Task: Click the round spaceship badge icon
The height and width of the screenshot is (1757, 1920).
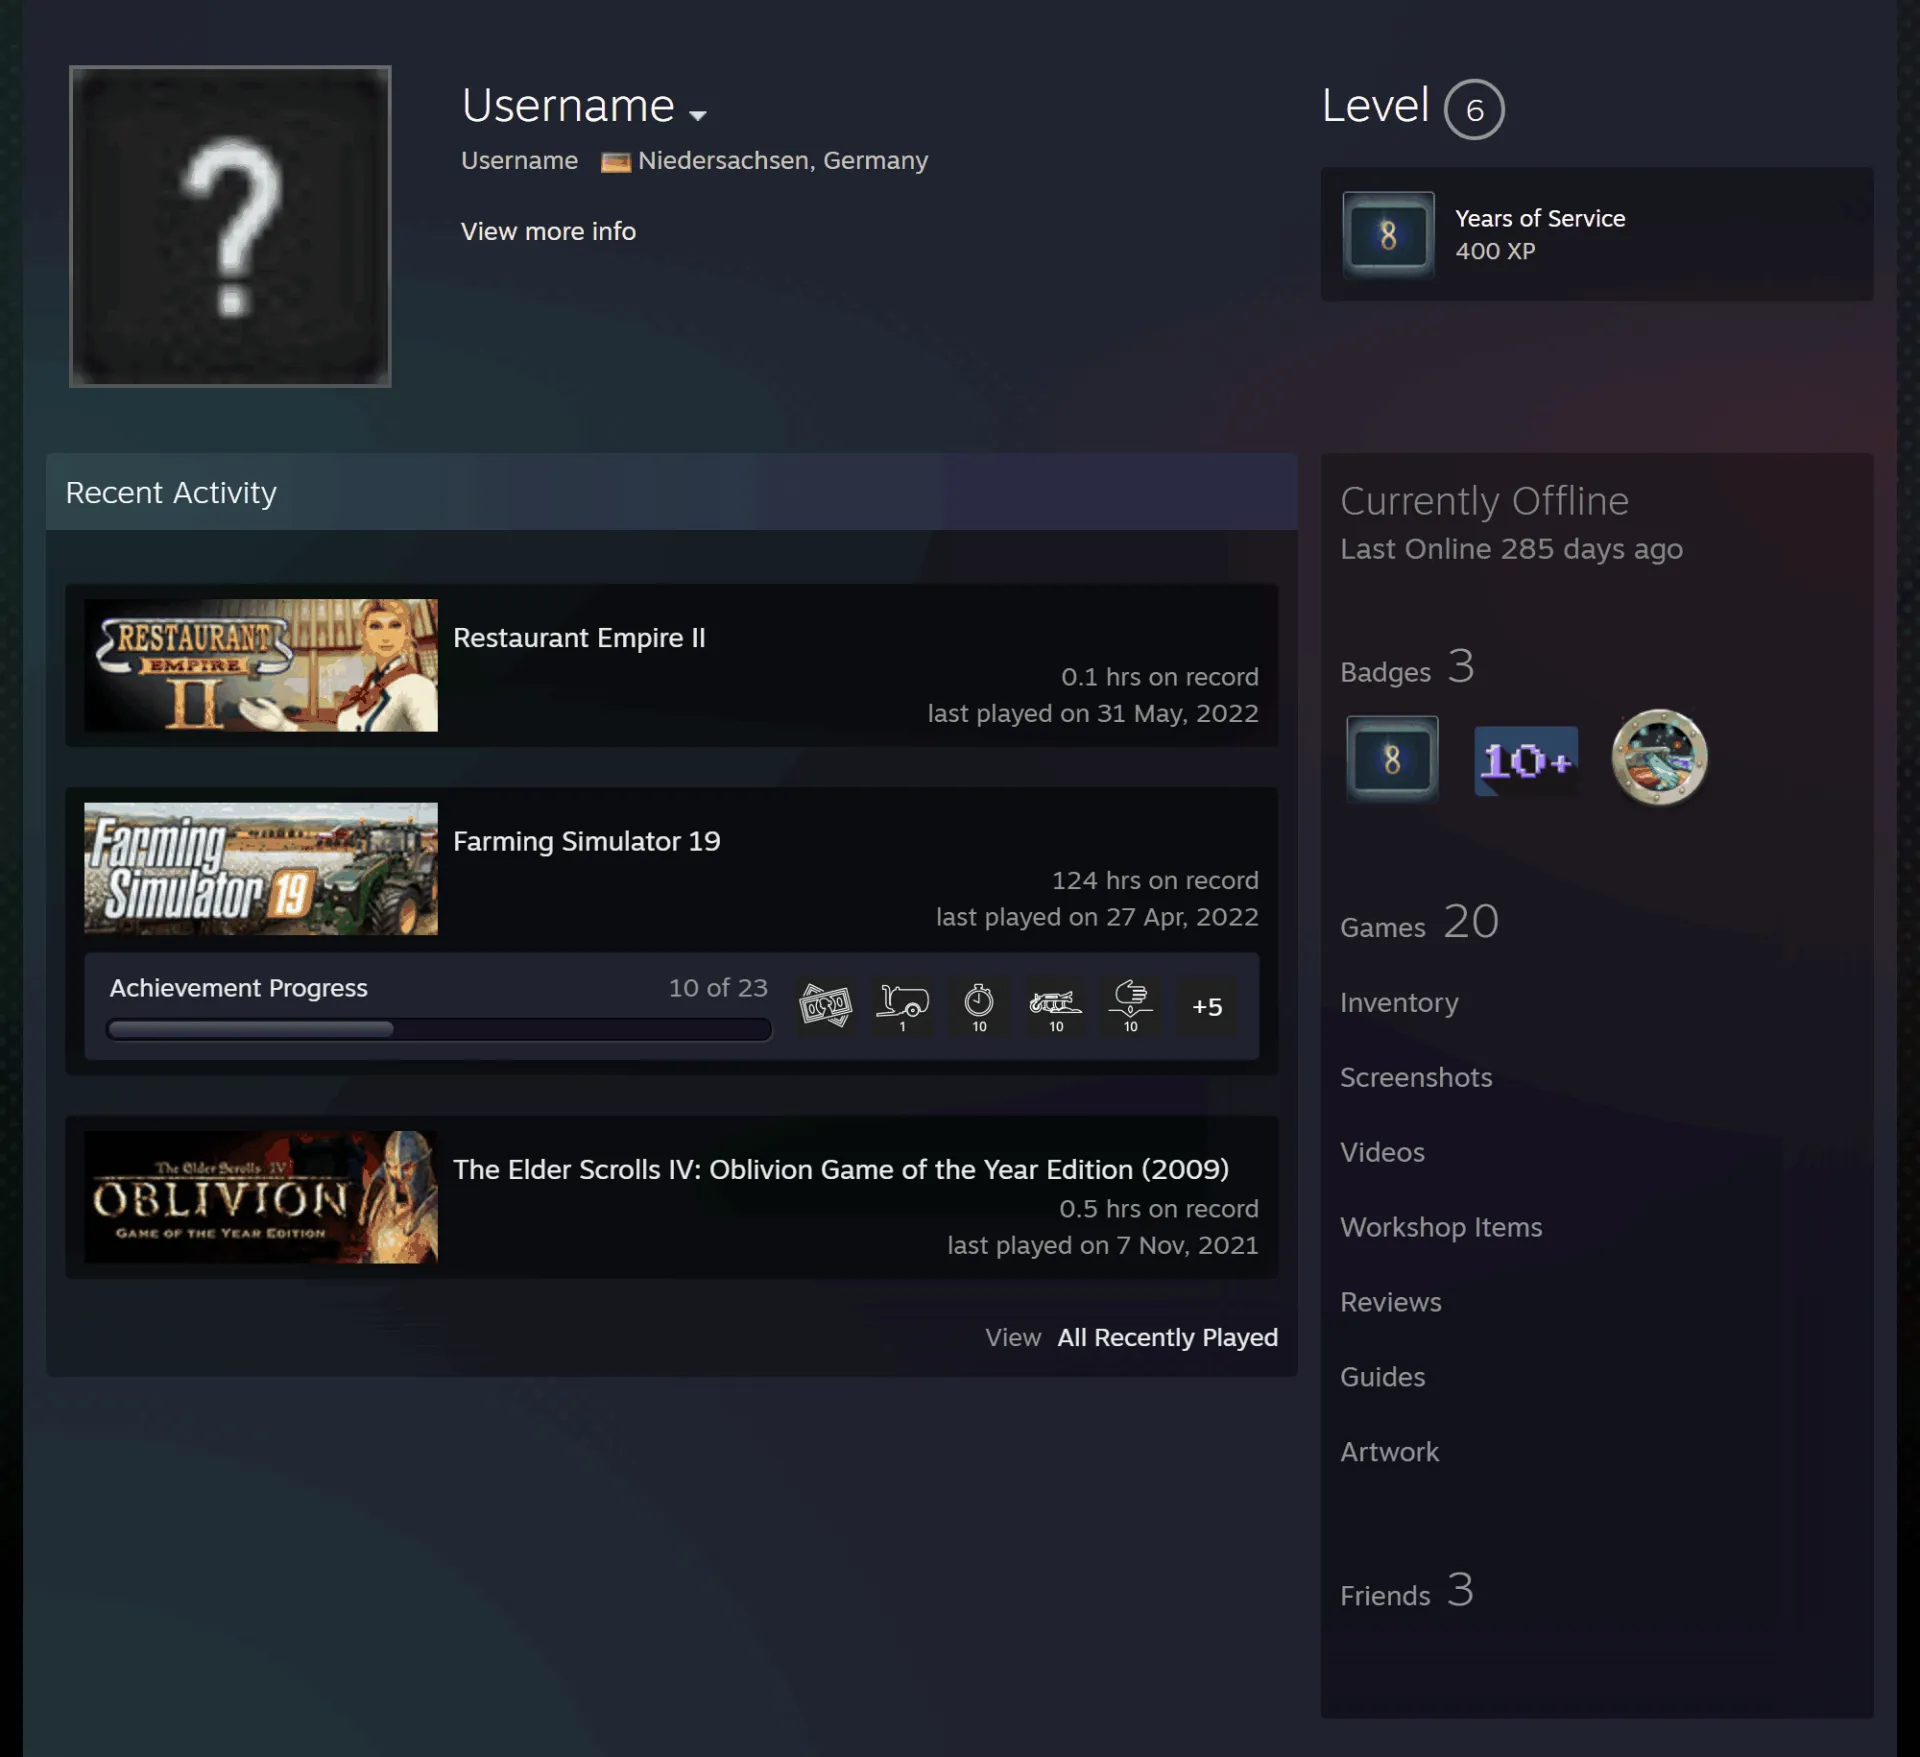Action: point(1659,757)
